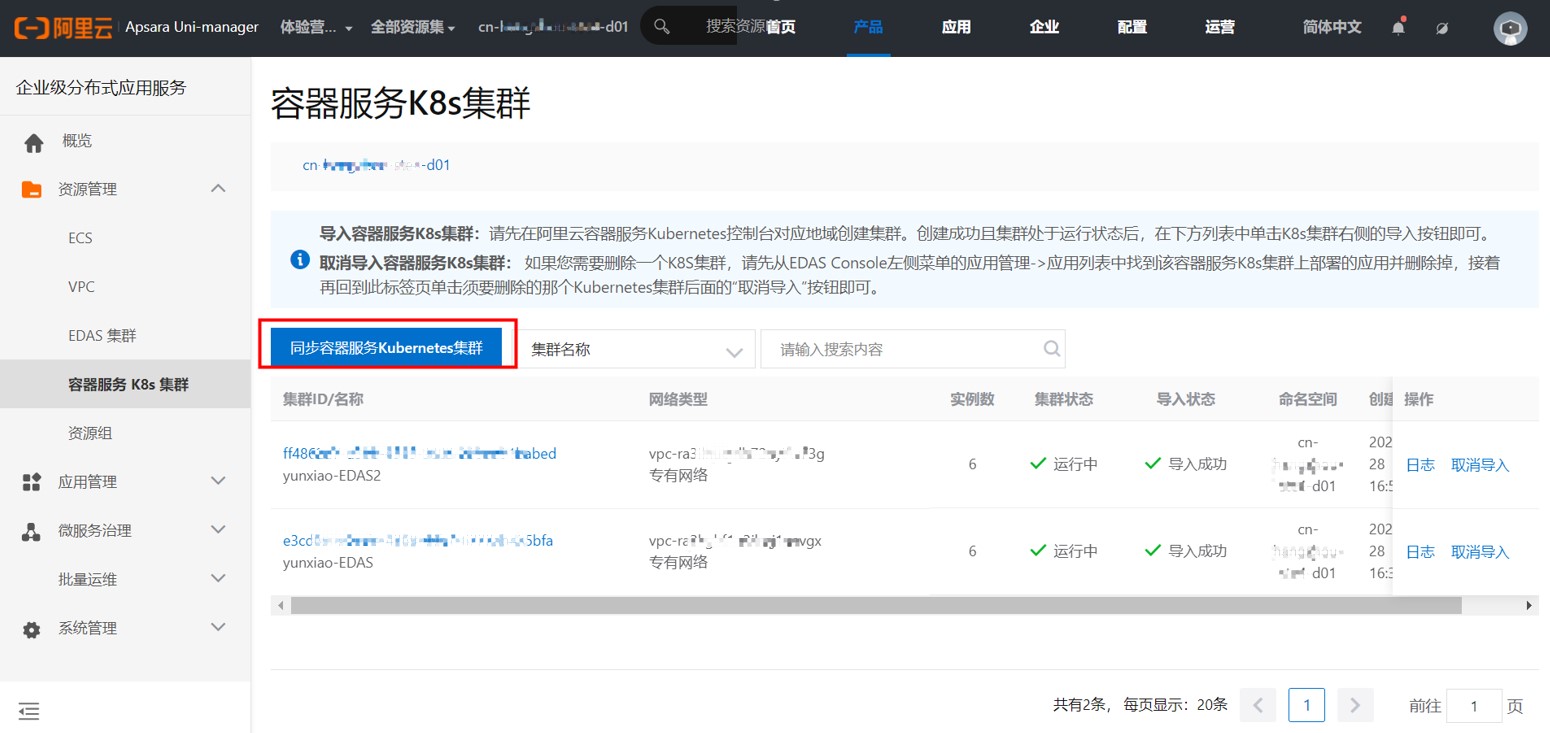Open the 简体中文 language selector
This screenshot has height=733, width=1550.
(x=1332, y=27)
